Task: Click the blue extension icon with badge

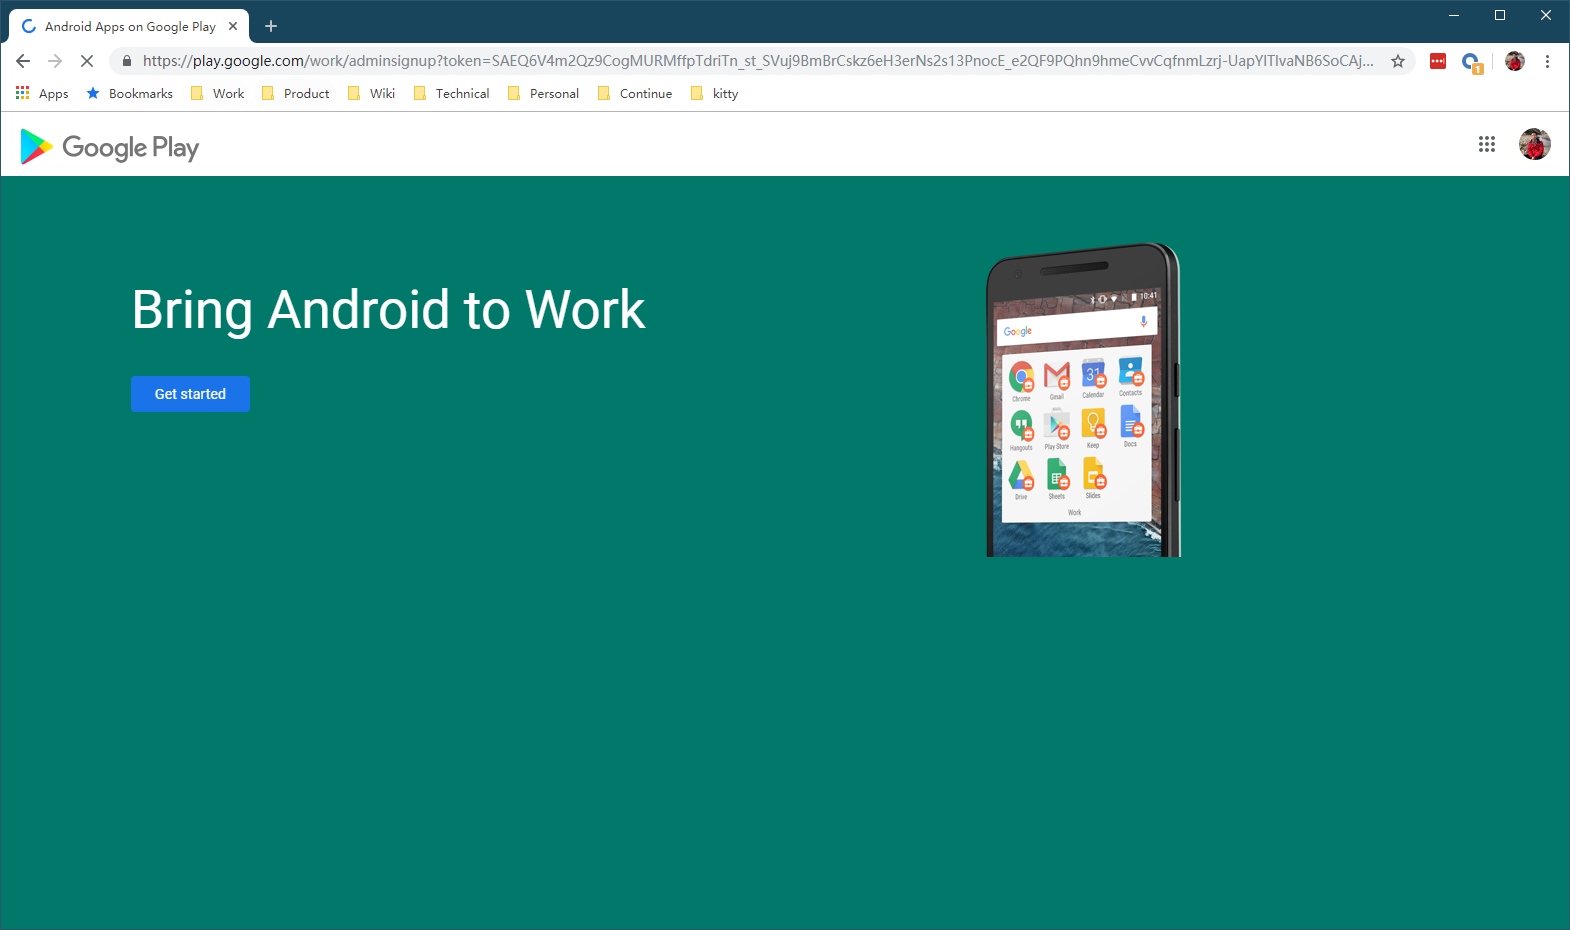Action: (1471, 62)
